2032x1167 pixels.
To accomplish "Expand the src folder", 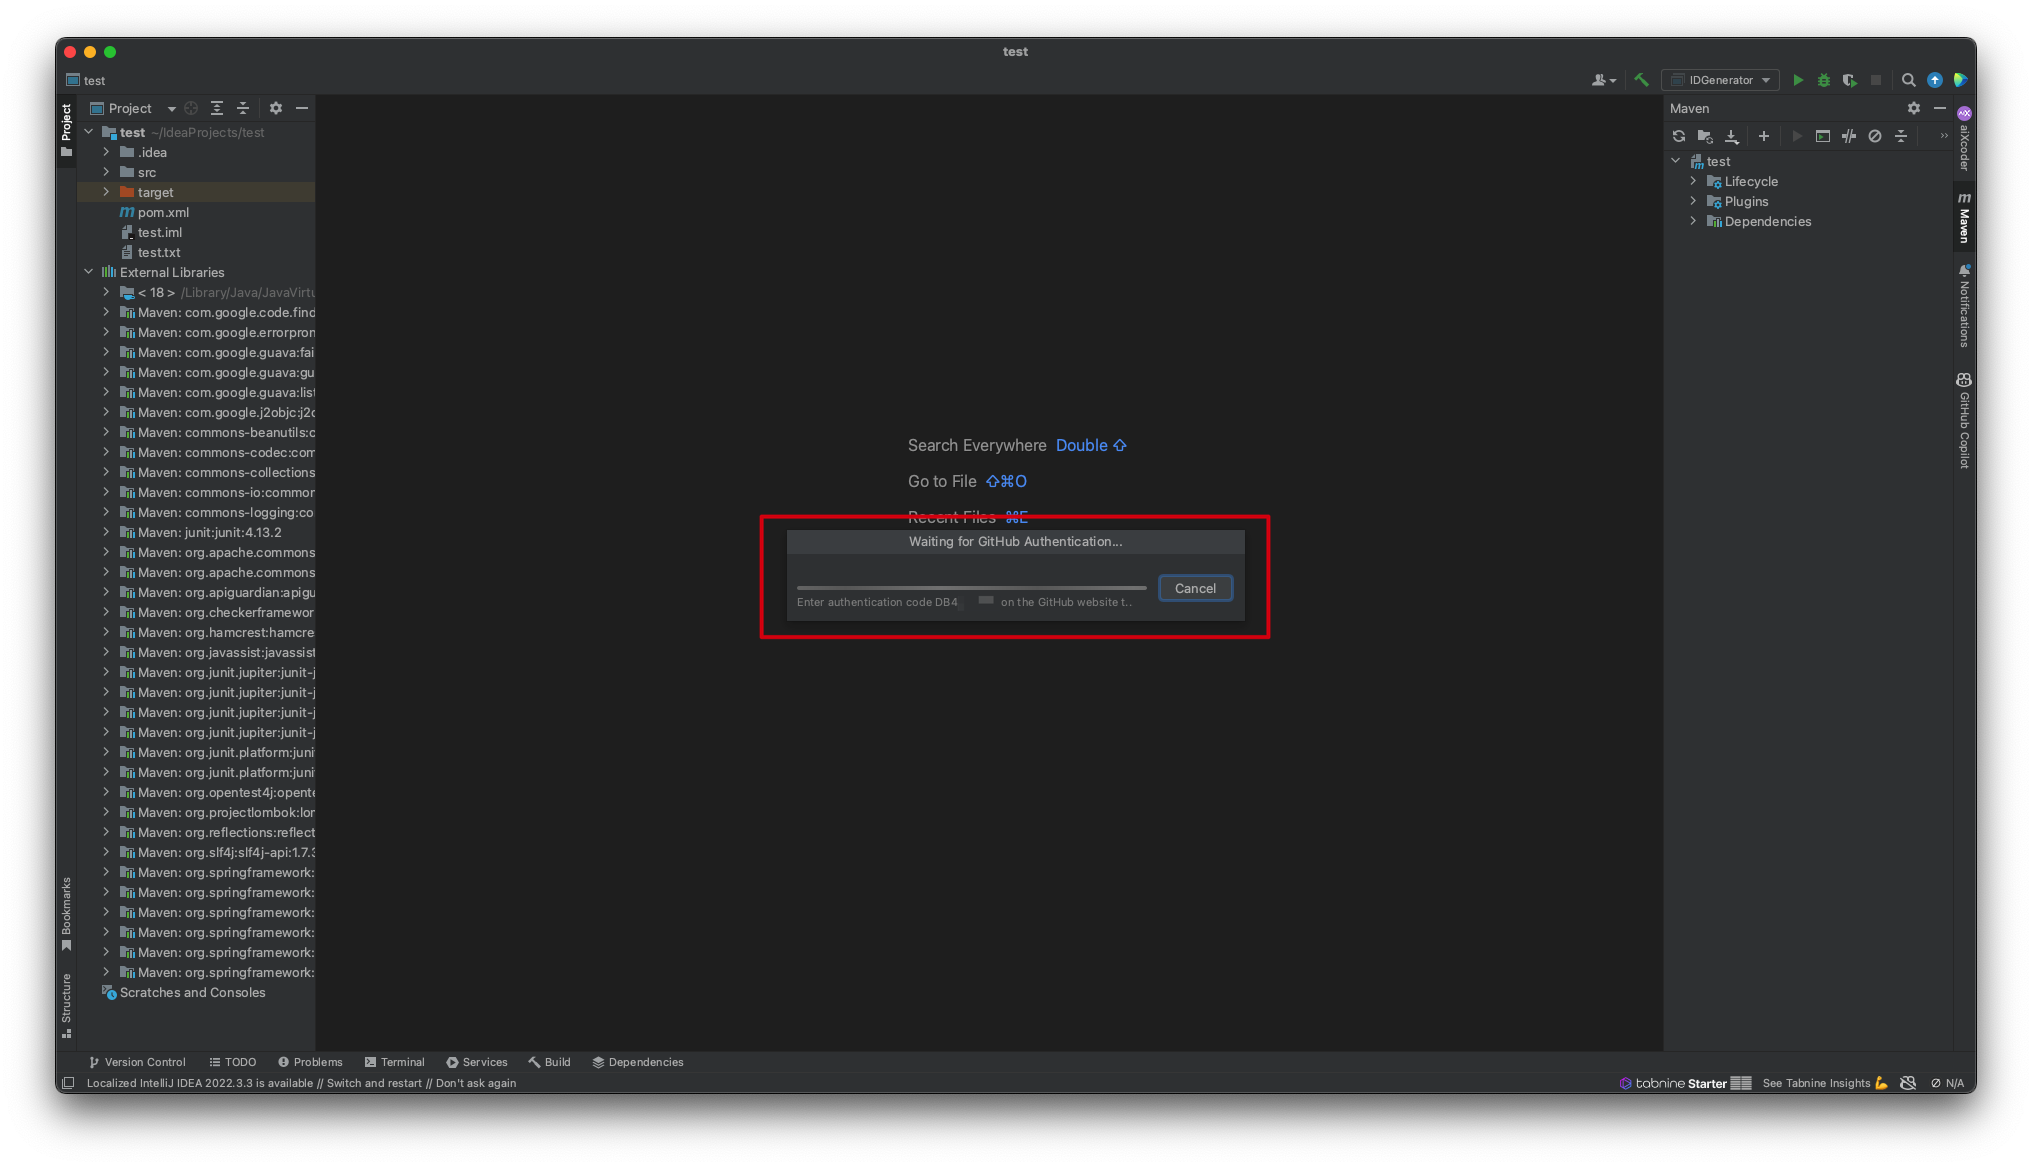I will [106, 172].
